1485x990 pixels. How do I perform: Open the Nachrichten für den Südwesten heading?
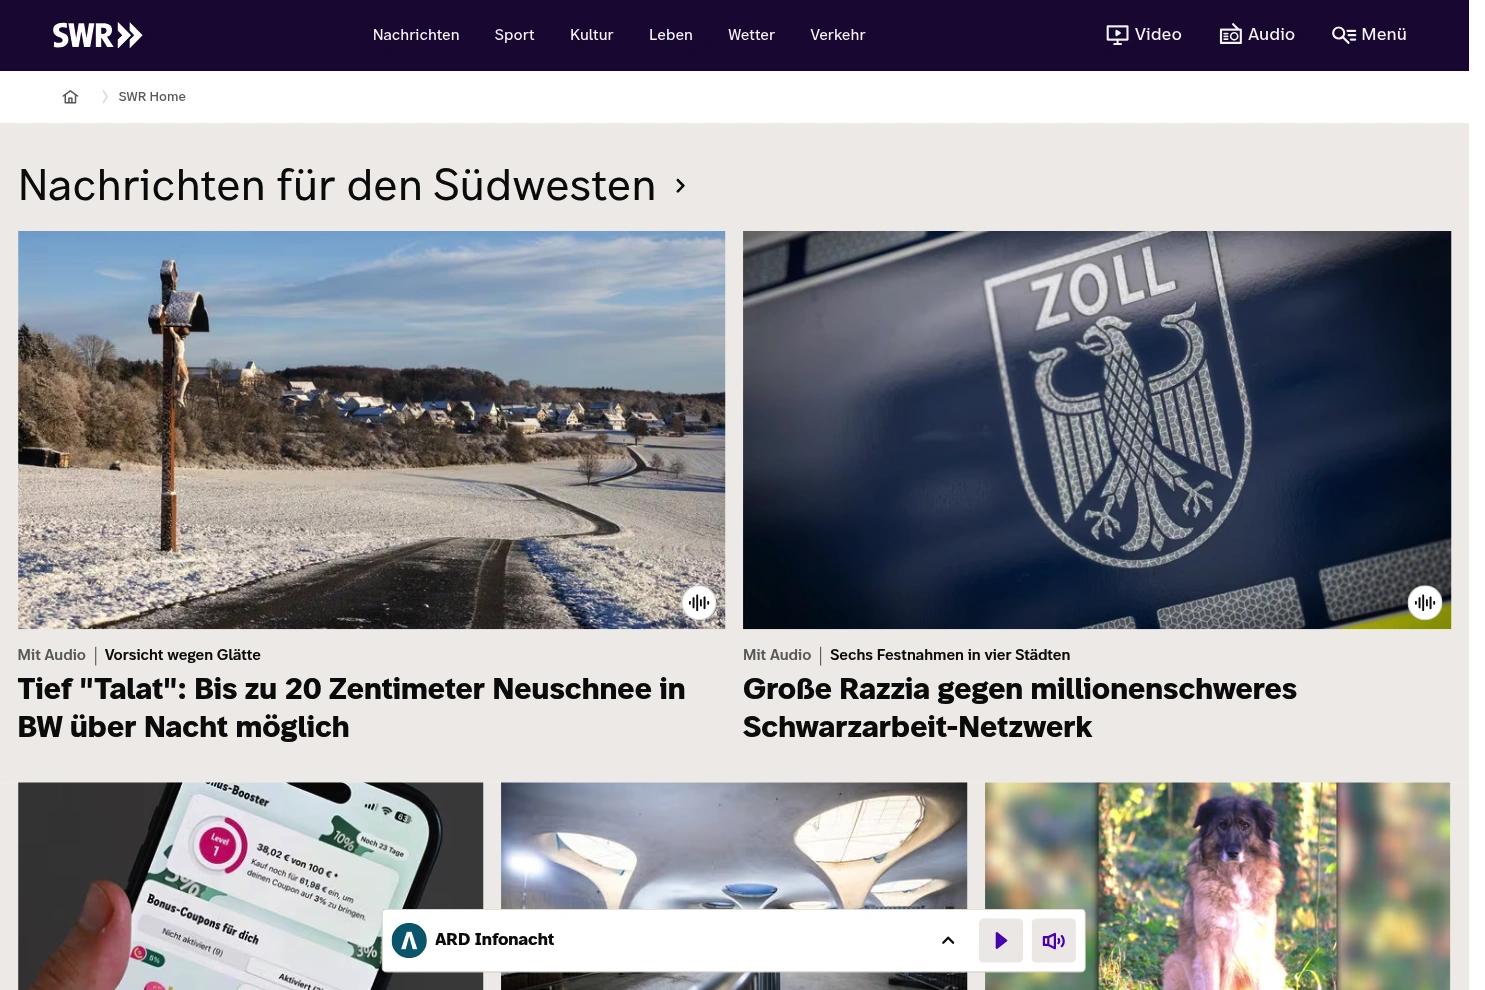pos(337,186)
